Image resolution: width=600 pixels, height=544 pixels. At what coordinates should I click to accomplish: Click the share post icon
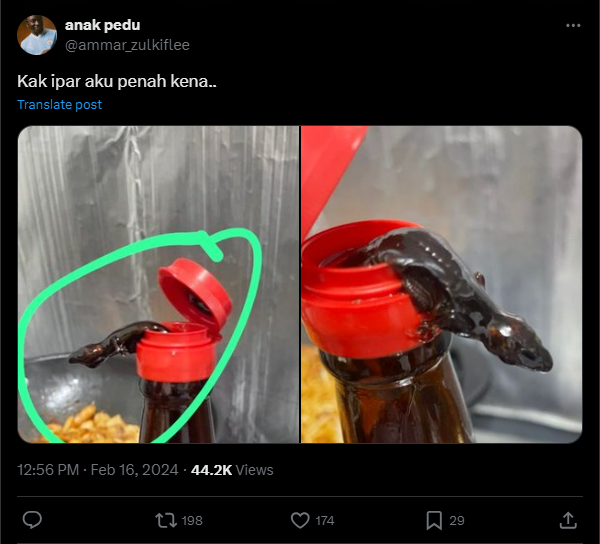click(x=568, y=520)
